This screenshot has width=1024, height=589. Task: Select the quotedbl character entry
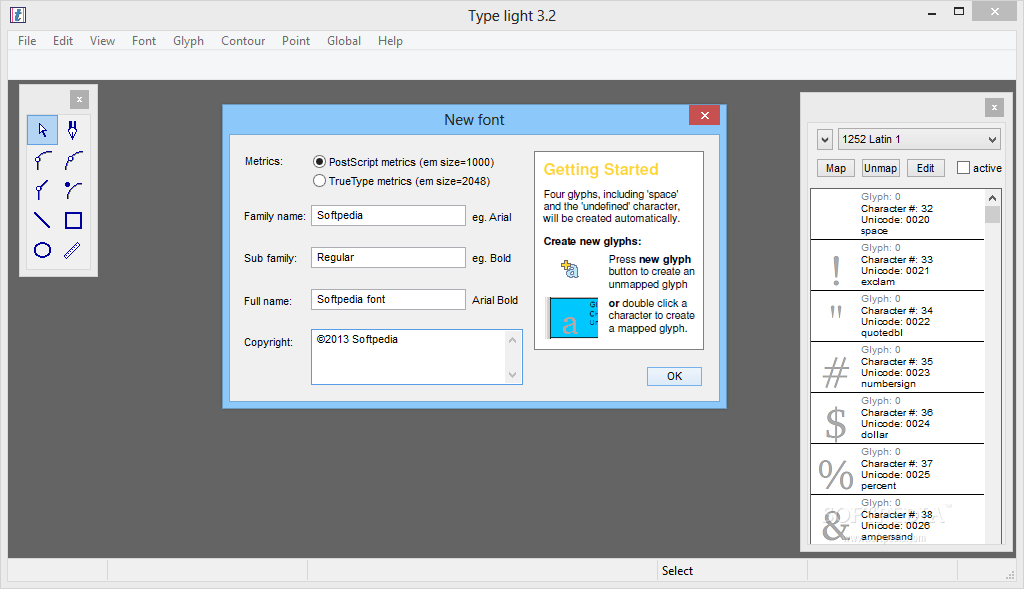(897, 316)
